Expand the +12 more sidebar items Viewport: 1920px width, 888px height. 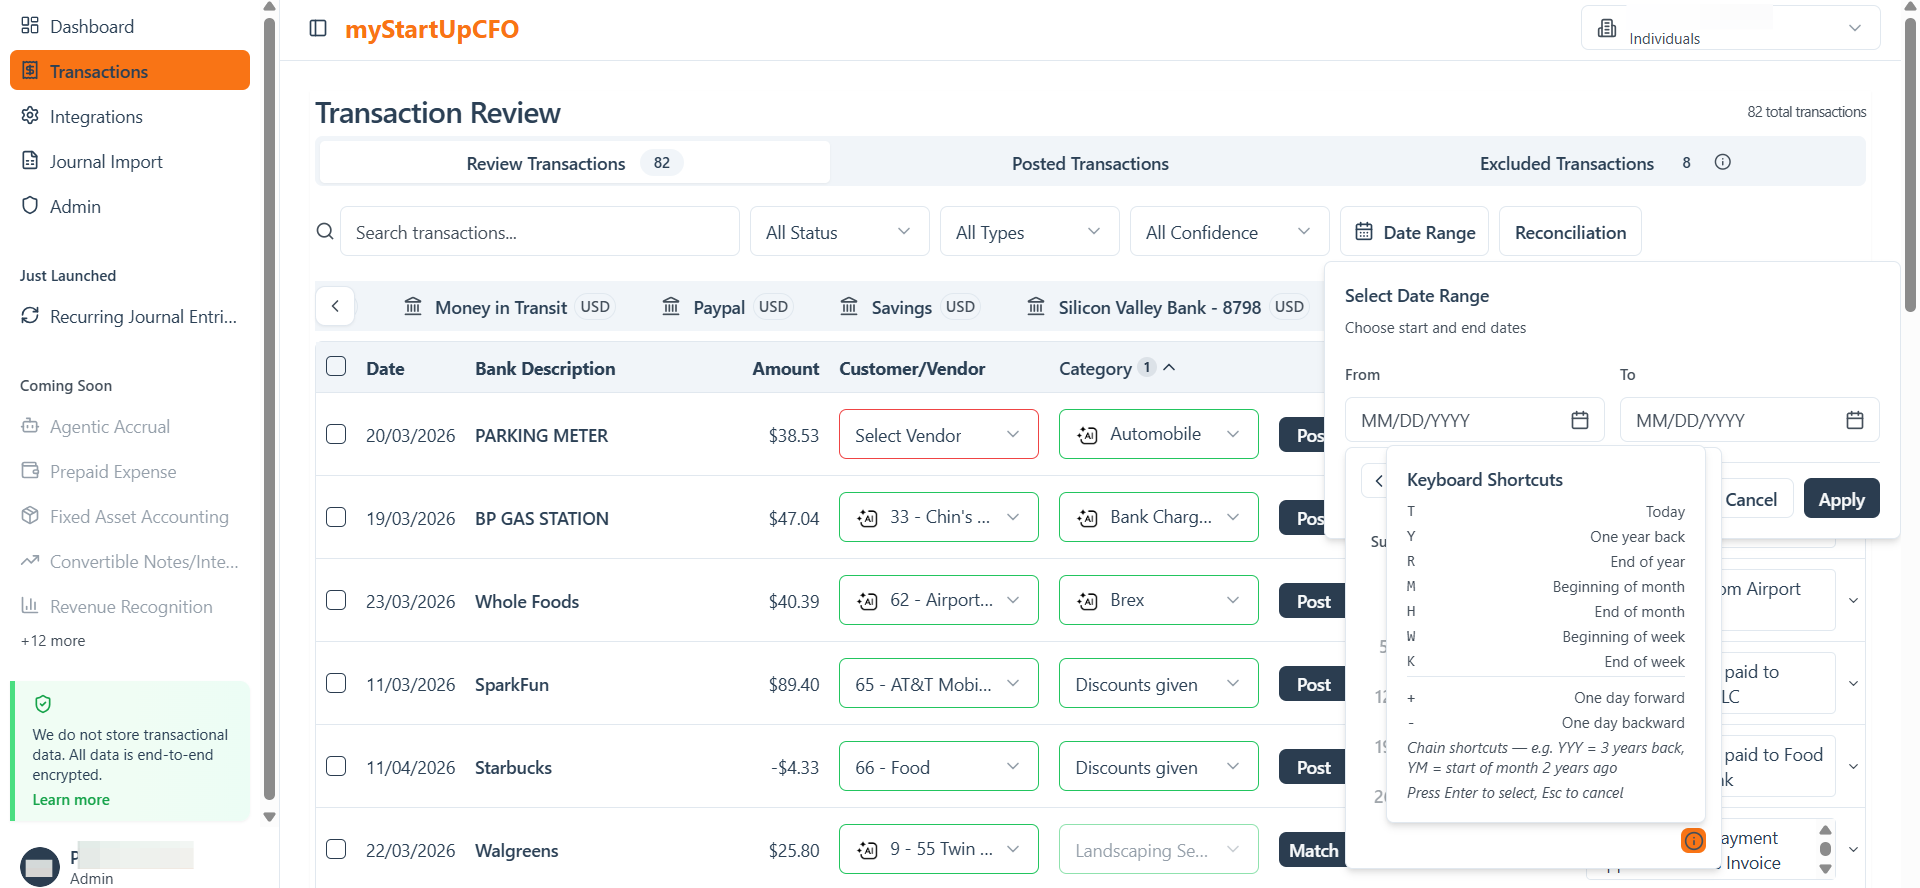coord(53,640)
